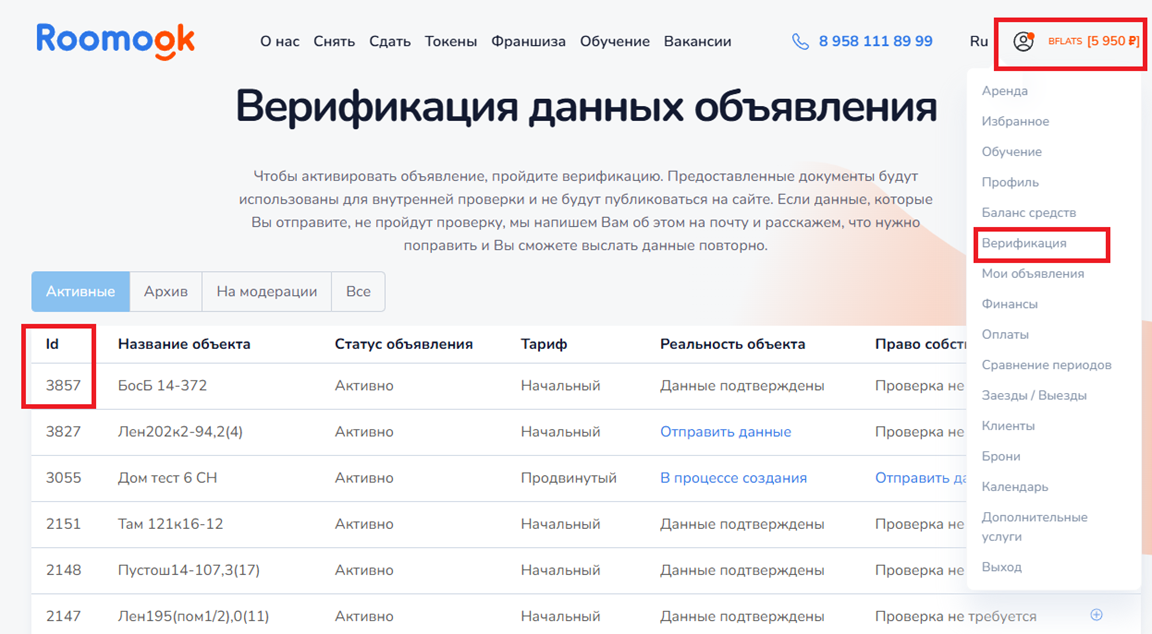The height and width of the screenshot is (634, 1152).
Task: Go to Вакансии page
Action: 697,42
